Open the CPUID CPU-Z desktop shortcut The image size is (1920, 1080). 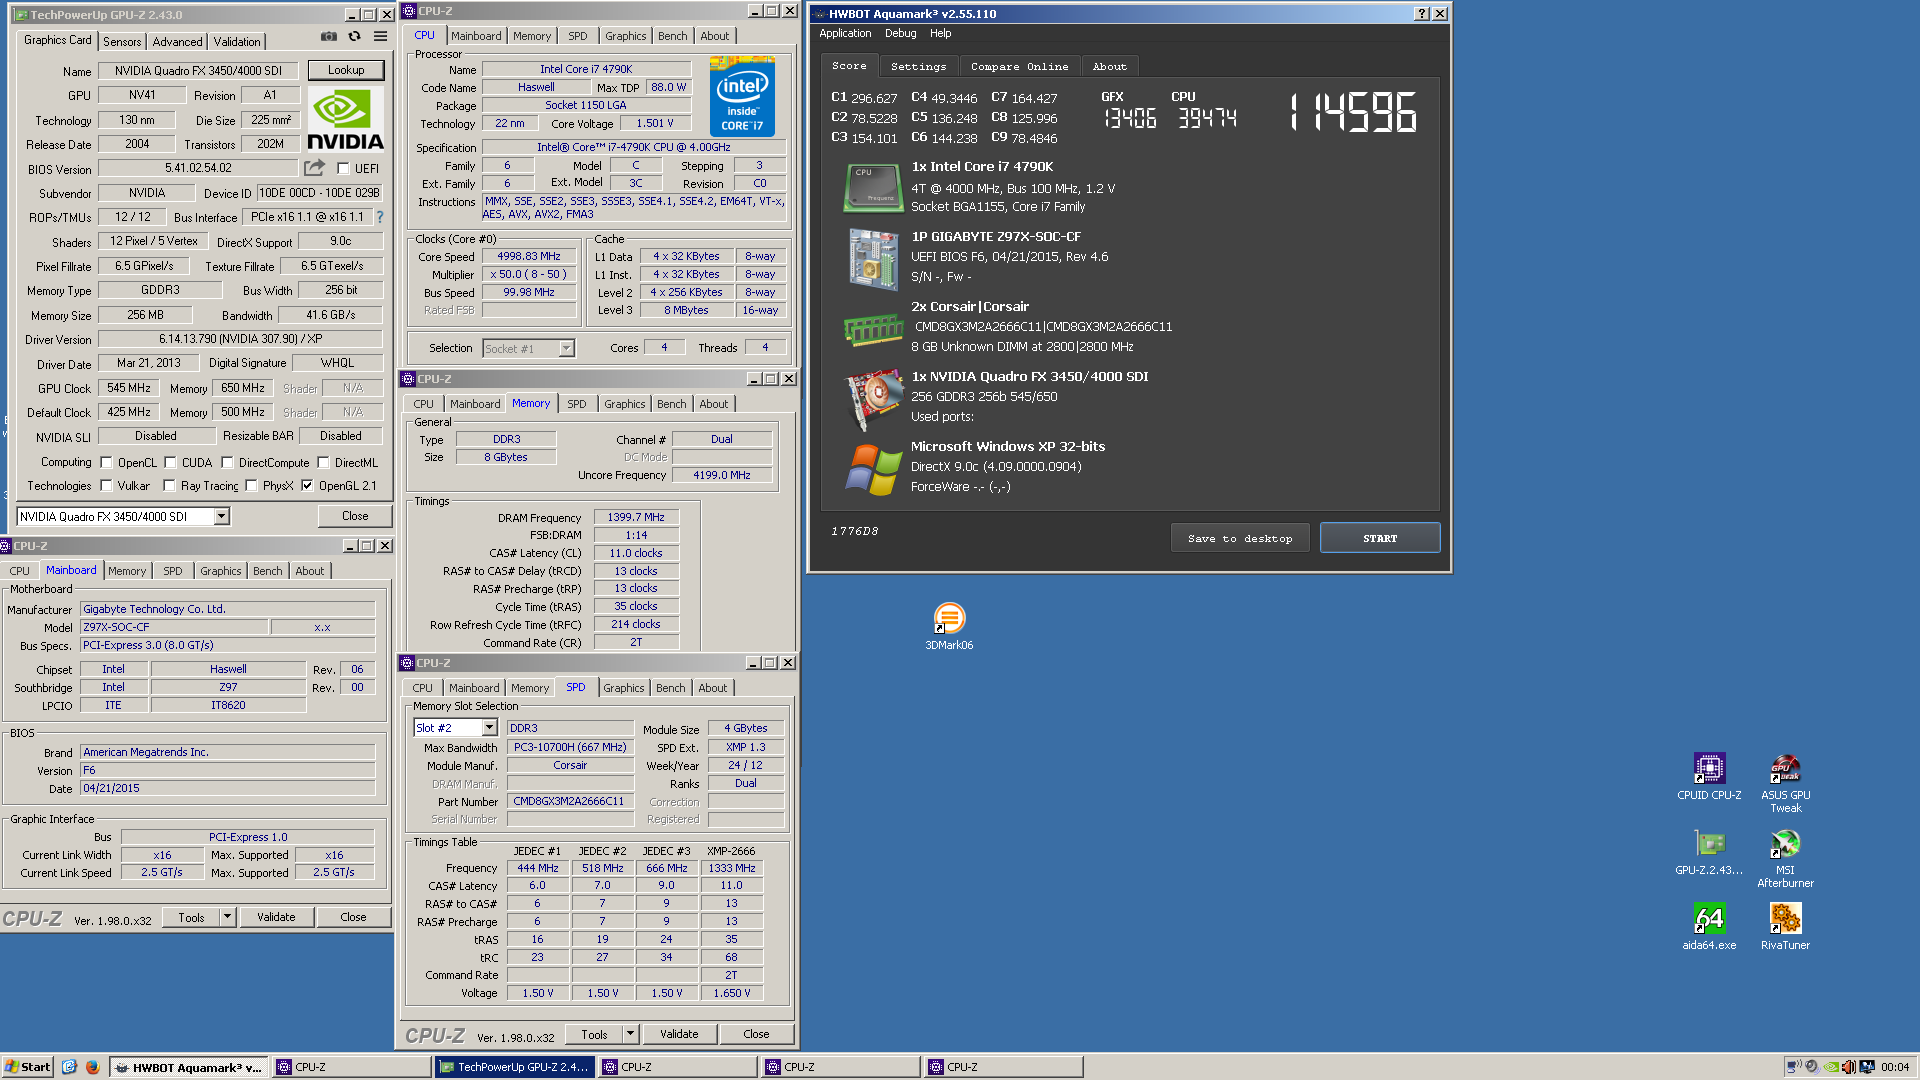click(x=1709, y=776)
